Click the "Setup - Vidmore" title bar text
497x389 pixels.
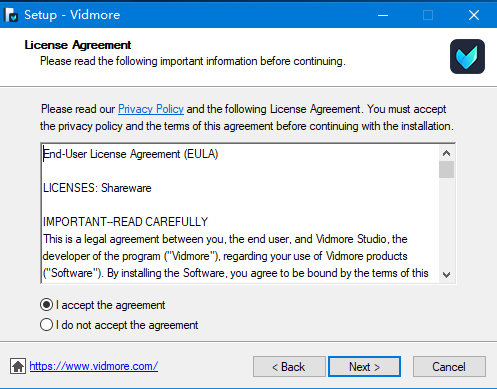tap(72, 15)
